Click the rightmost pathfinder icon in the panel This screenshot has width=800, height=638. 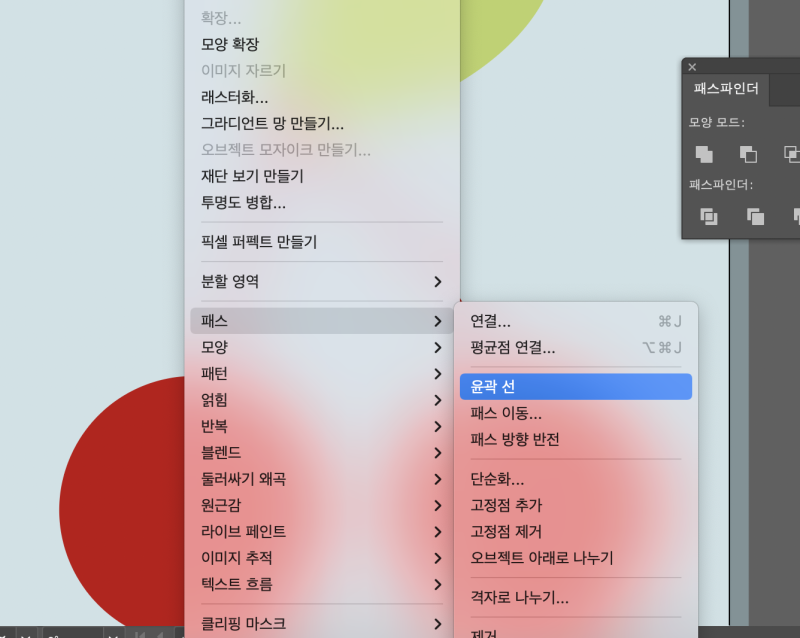(x=797, y=216)
